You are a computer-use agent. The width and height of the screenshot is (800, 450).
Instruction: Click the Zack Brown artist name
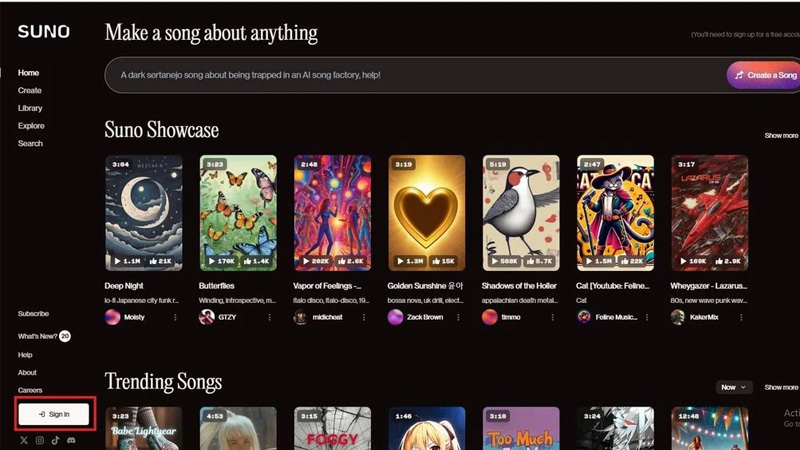[x=425, y=317]
